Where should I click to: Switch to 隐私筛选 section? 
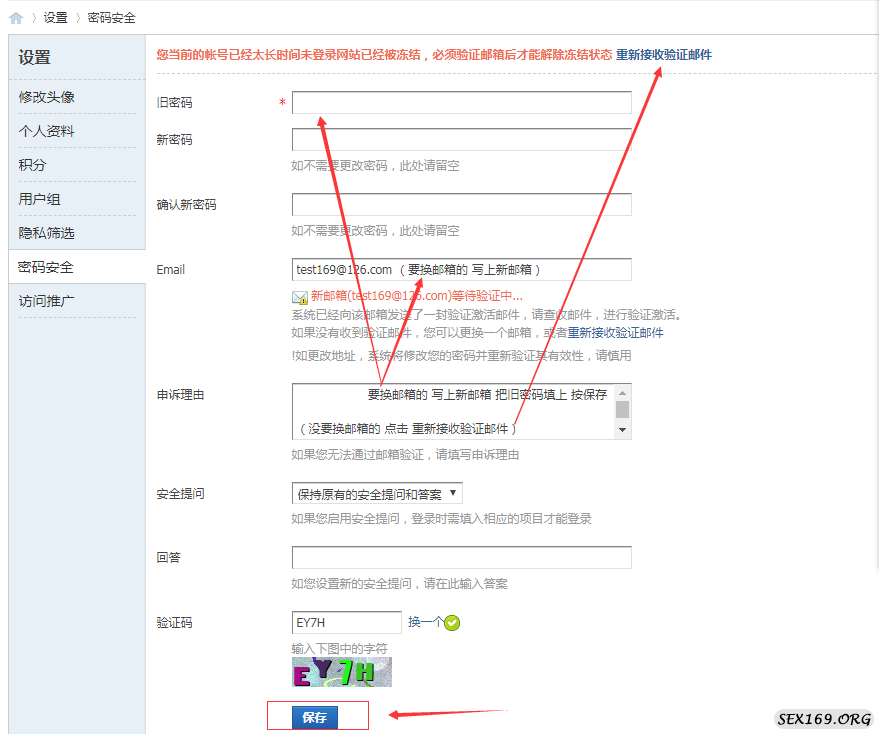pyautogui.click(x=47, y=233)
